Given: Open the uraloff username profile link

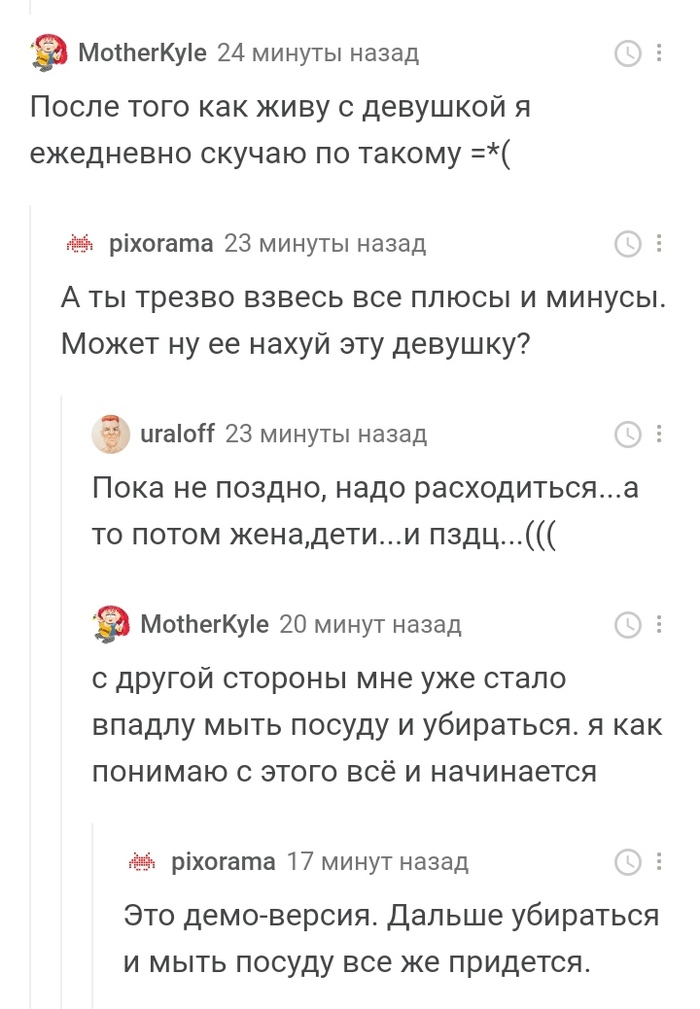Looking at the screenshot, I should click(x=178, y=434).
